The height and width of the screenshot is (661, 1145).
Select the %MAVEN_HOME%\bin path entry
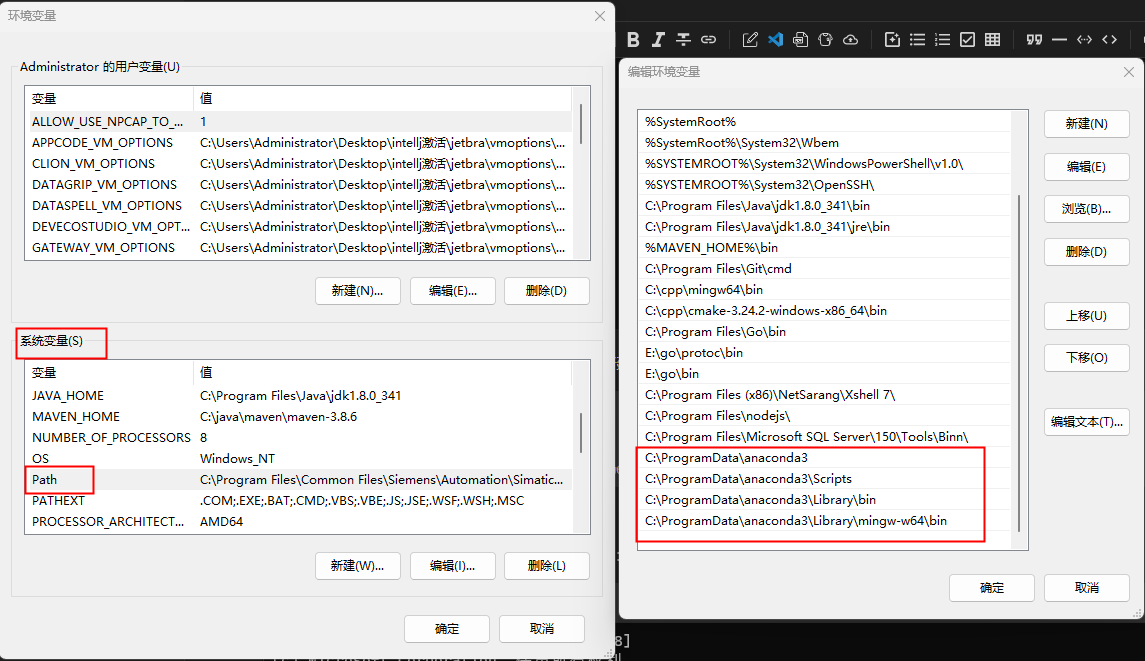coord(824,248)
